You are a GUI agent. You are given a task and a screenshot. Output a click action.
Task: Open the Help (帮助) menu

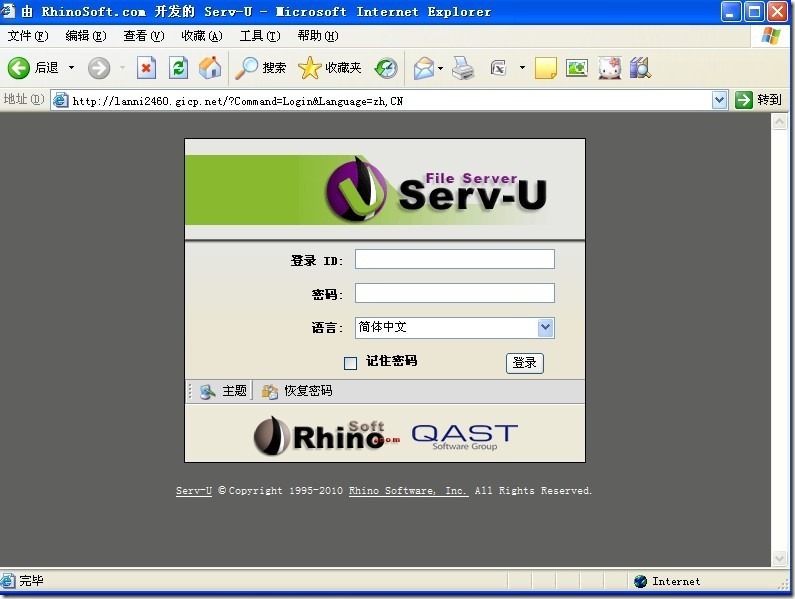[x=317, y=36]
